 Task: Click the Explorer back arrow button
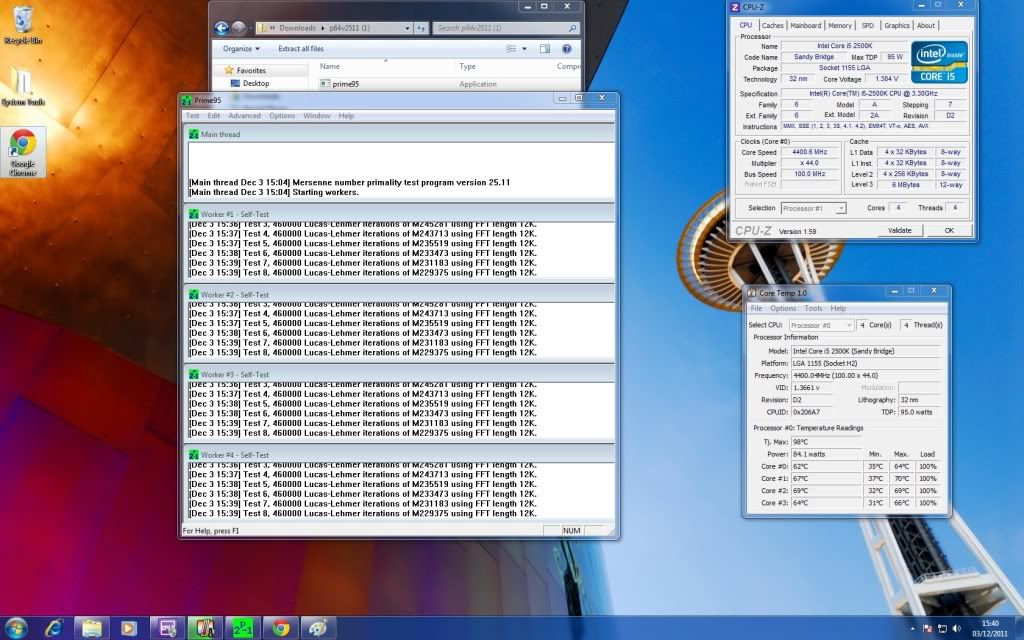(x=221, y=28)
